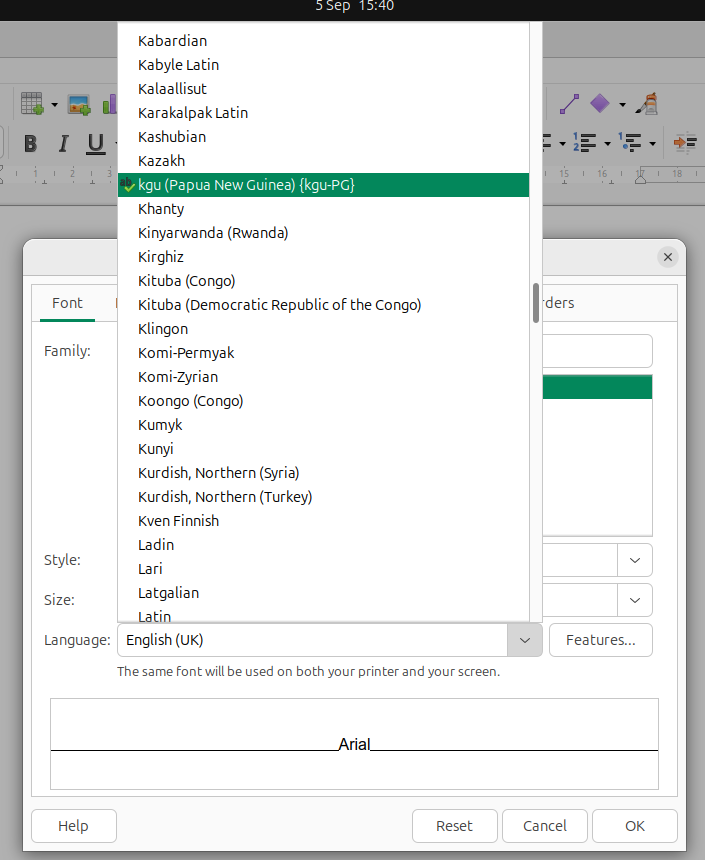705x860 pixels.
Task: Select Kabardian in the language list
Action: (x=323, y=41)
